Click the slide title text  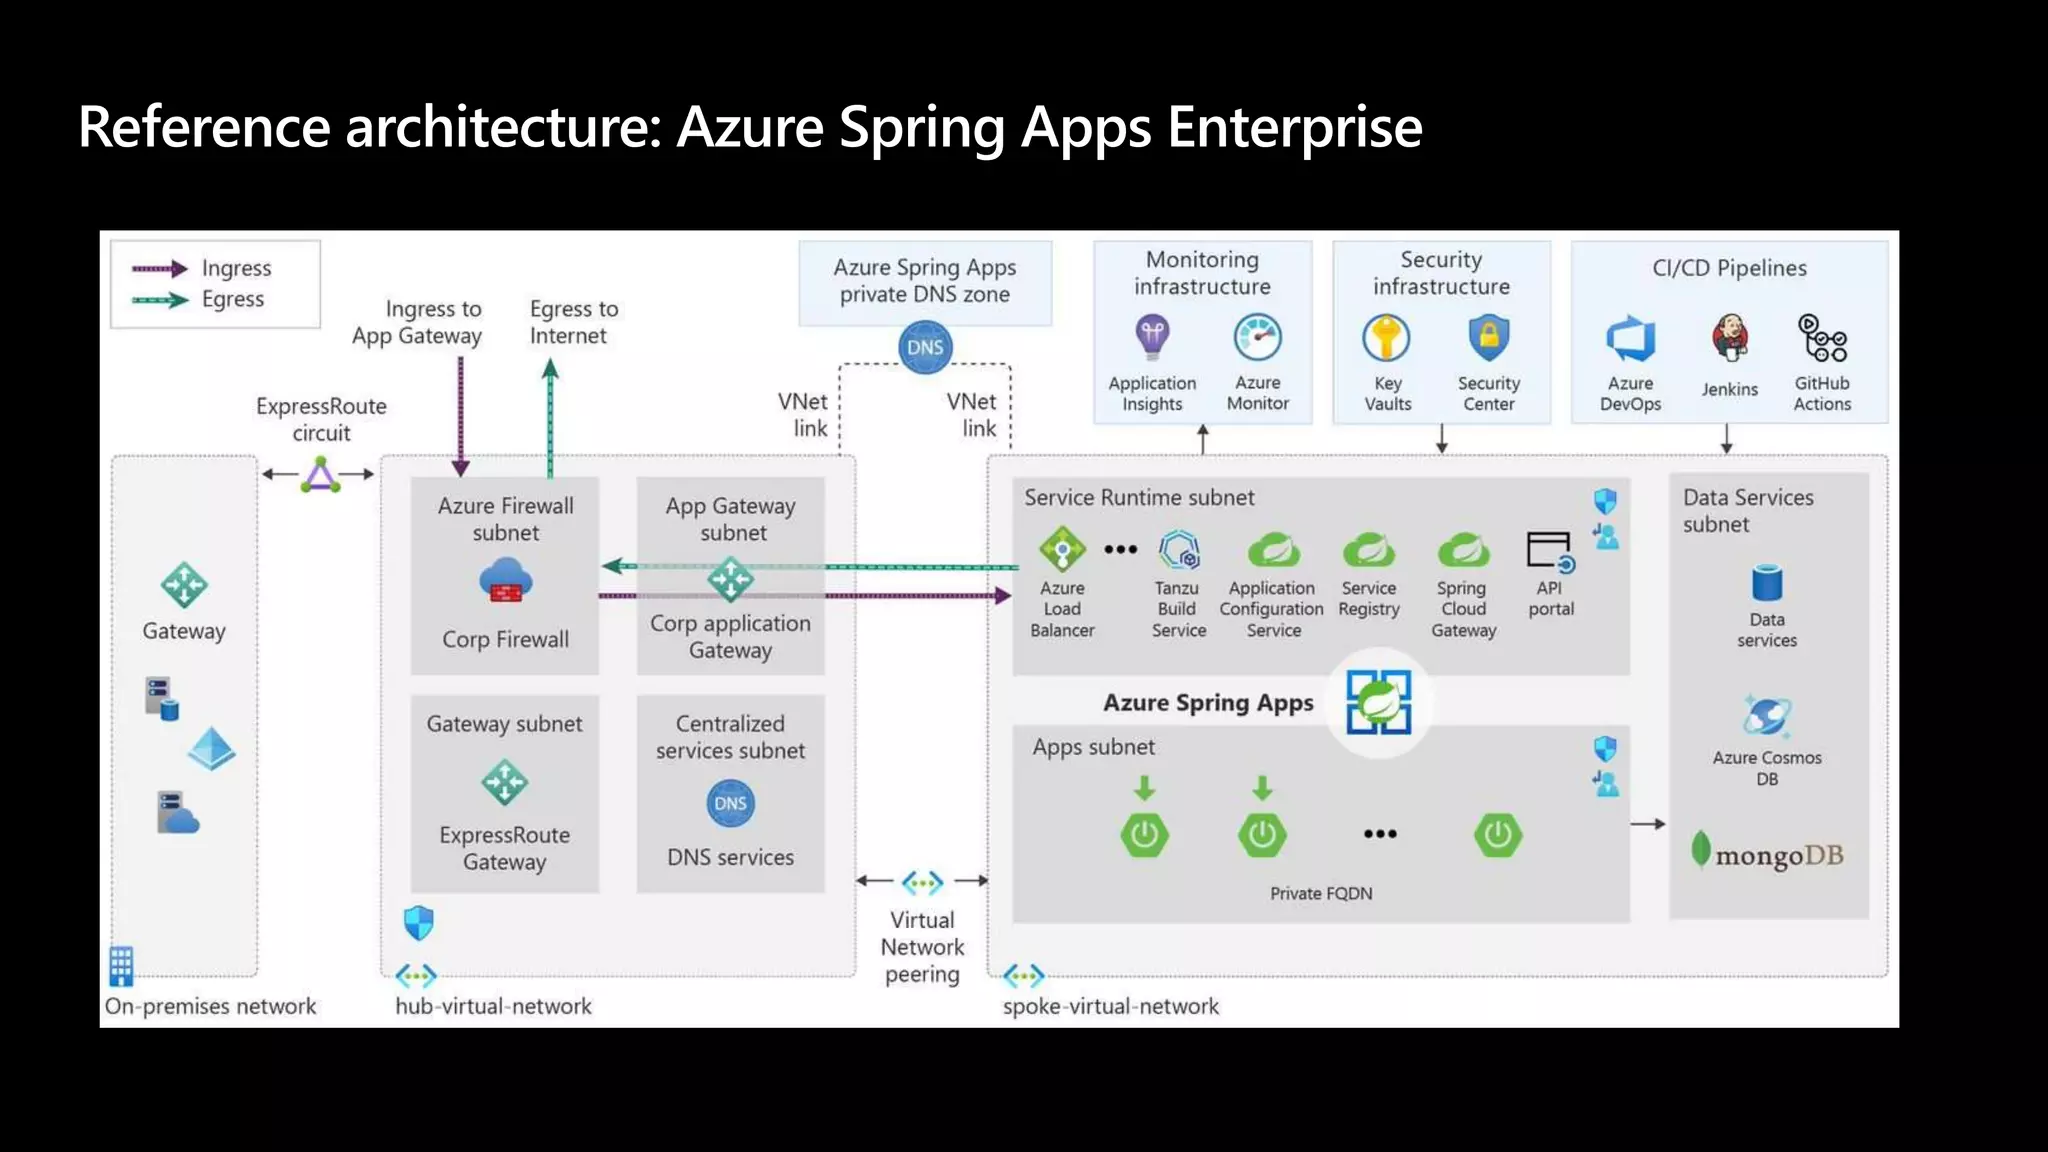click(x=750, y=127)
